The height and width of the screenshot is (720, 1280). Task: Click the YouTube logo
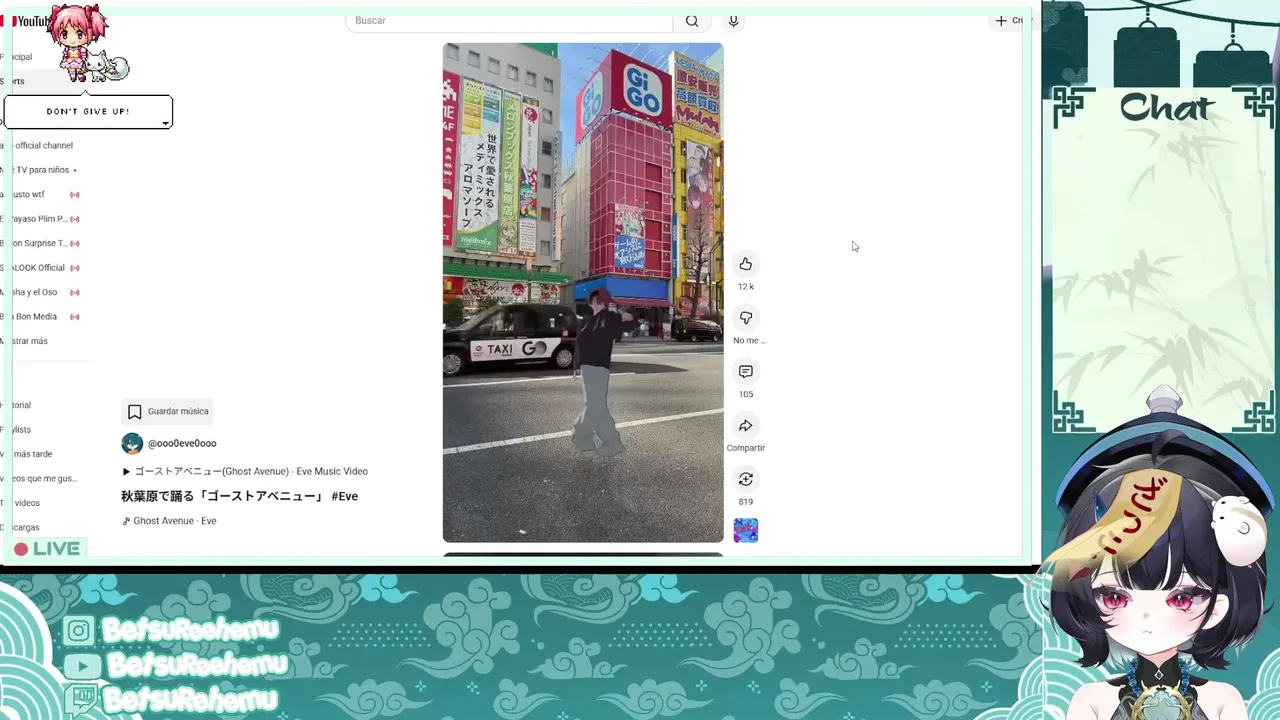27,21
